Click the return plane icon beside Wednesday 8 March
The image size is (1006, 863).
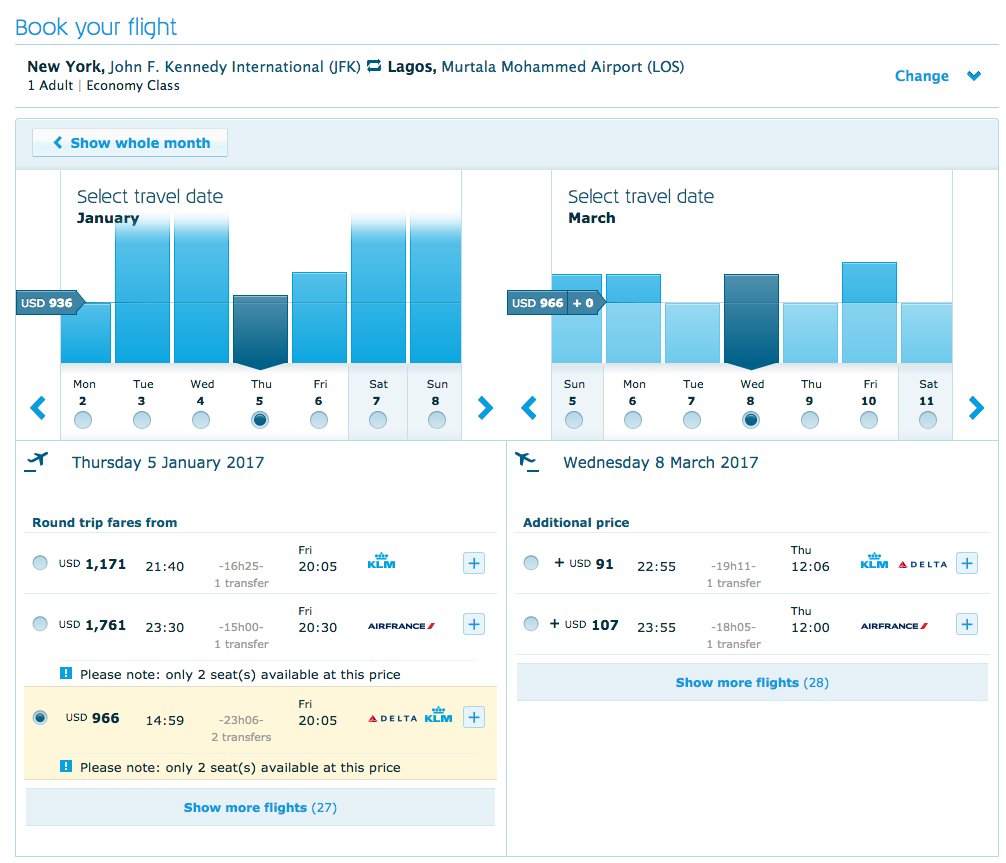(527, 461)
